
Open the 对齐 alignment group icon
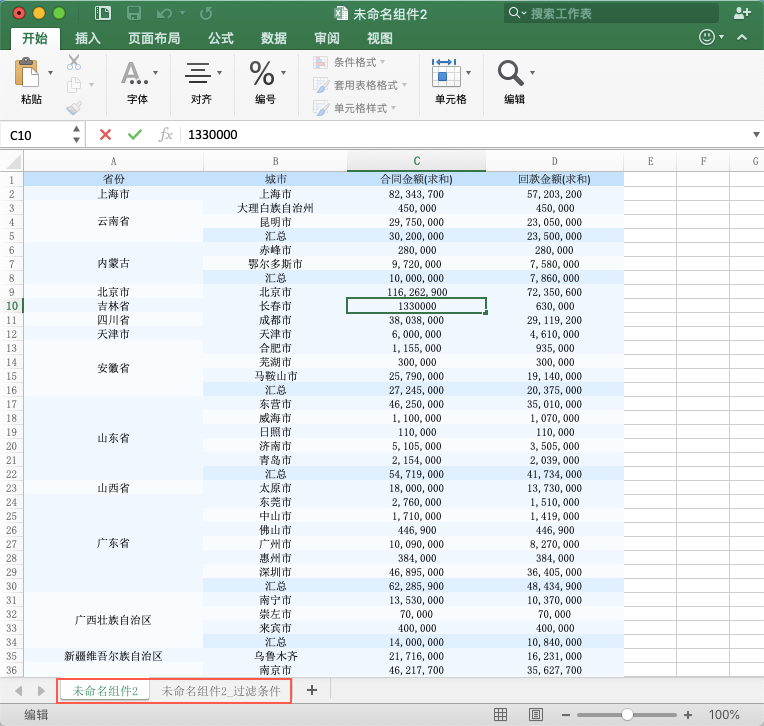198,73
